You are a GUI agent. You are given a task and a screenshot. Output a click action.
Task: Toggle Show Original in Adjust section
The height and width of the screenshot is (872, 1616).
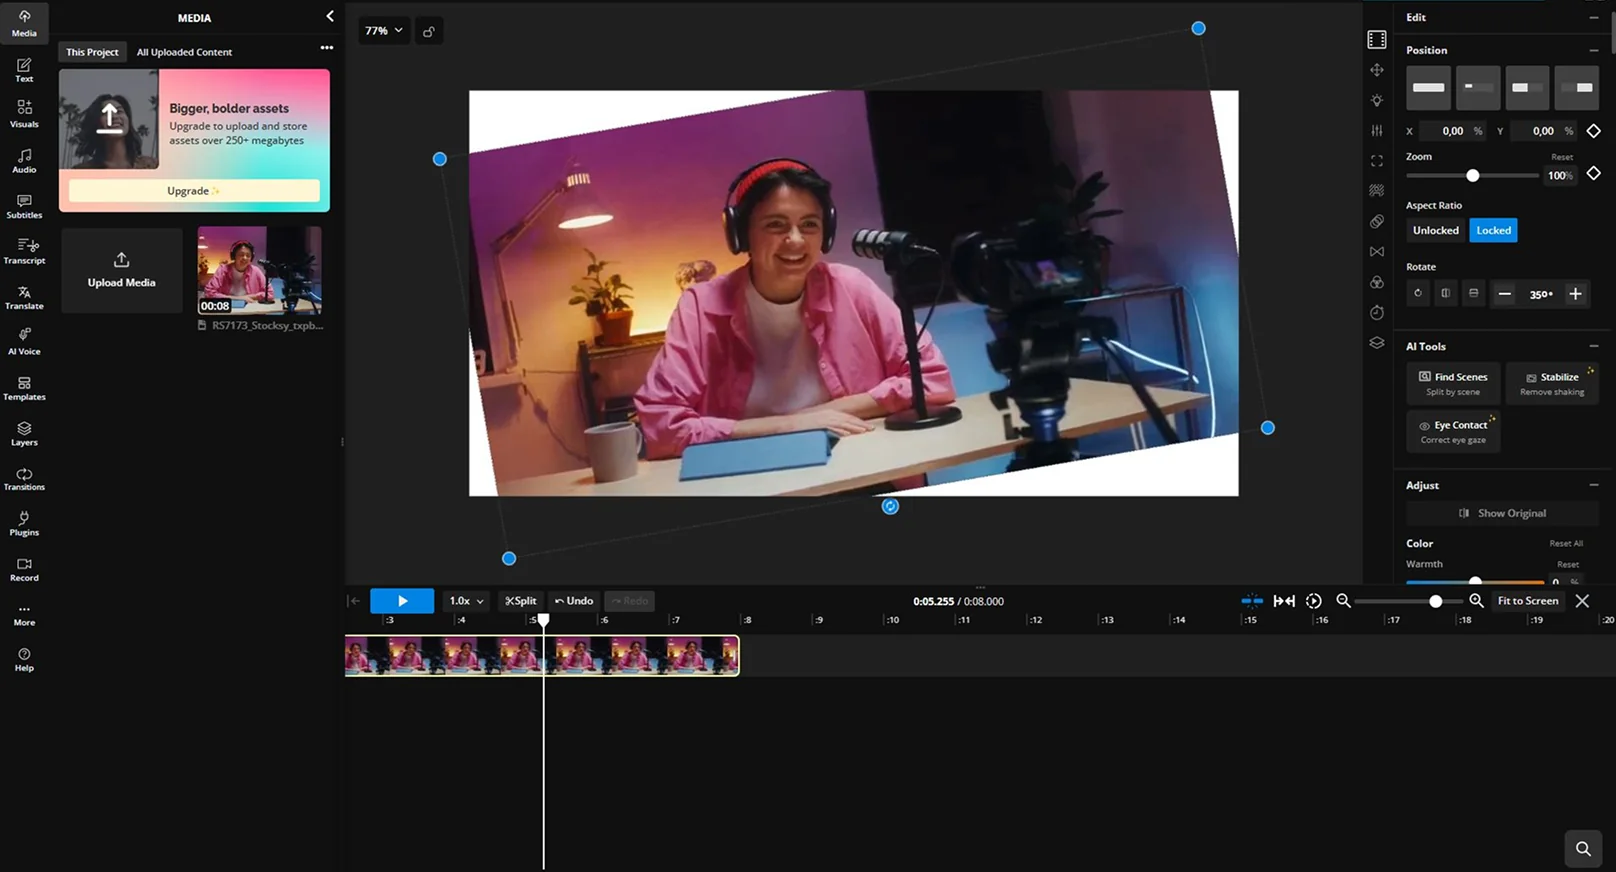[1502, 513]
